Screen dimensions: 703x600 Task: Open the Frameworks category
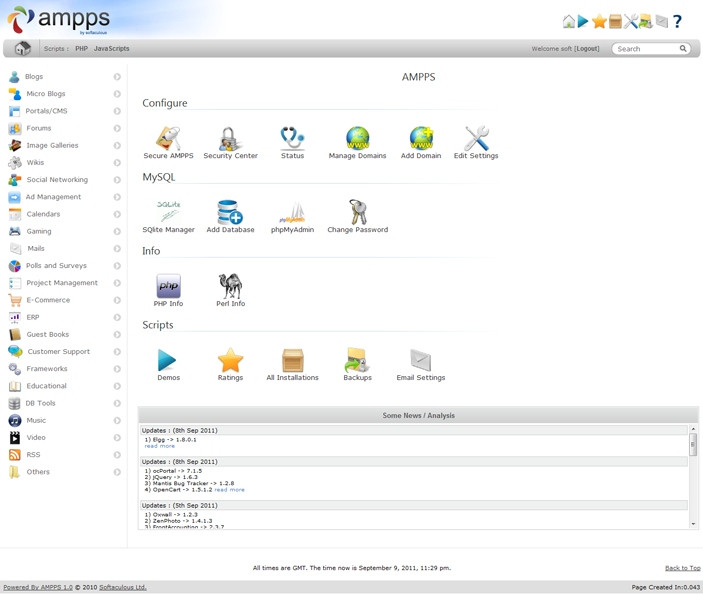47,369
